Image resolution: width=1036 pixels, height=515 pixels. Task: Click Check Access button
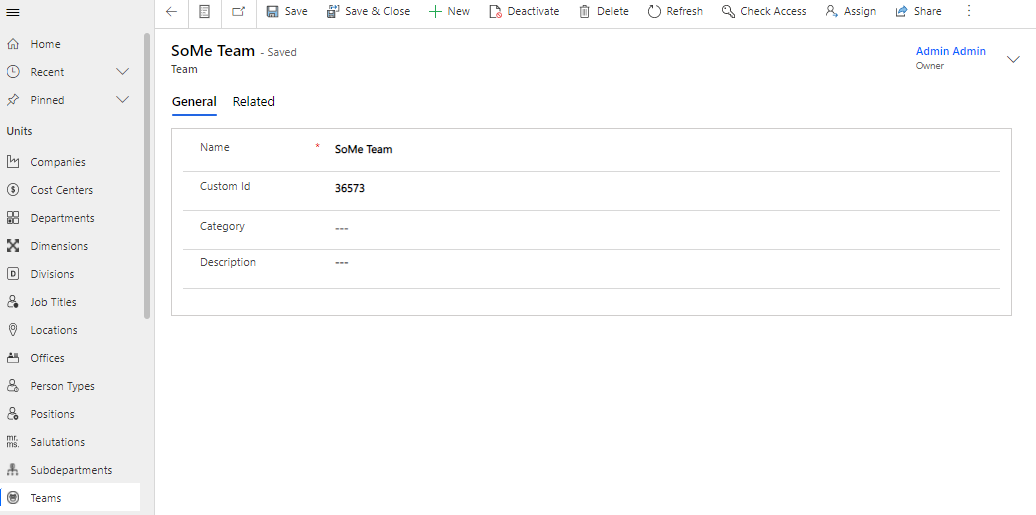pos(764,12)
